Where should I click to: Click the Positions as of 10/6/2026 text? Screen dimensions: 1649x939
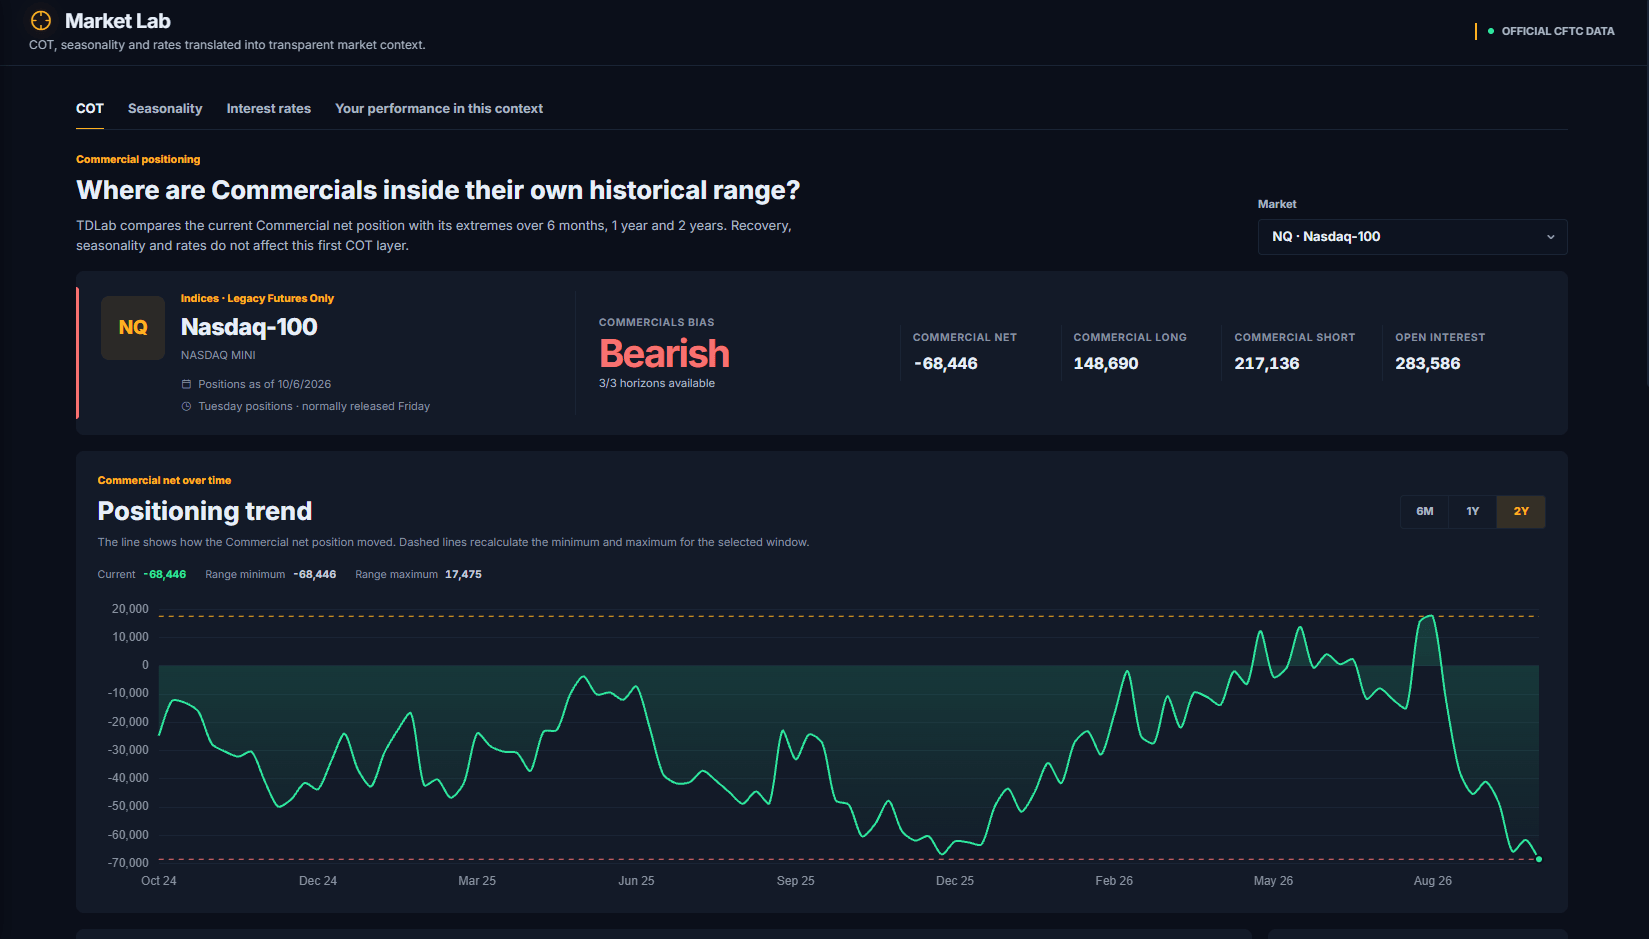(x=264, y=384)
